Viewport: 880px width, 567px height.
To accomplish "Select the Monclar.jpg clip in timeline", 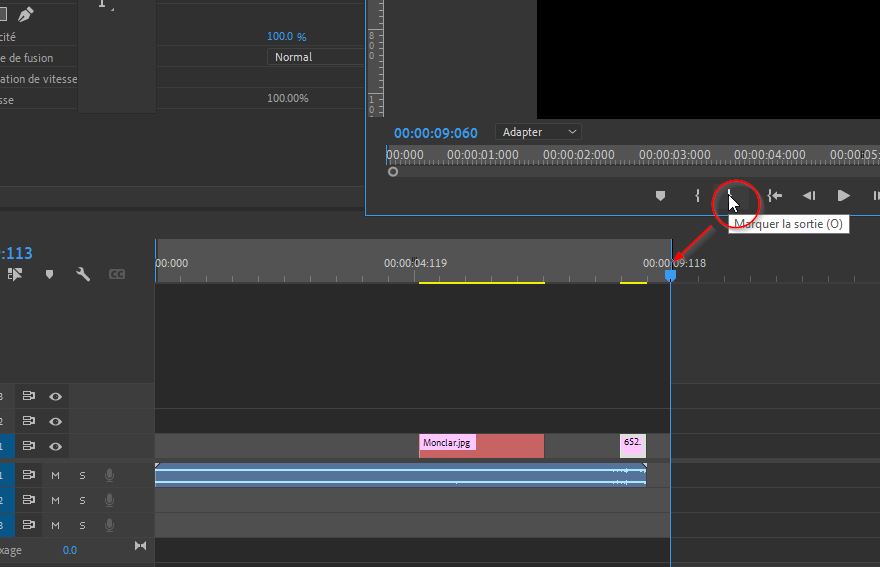I will (x=482, y=446).
